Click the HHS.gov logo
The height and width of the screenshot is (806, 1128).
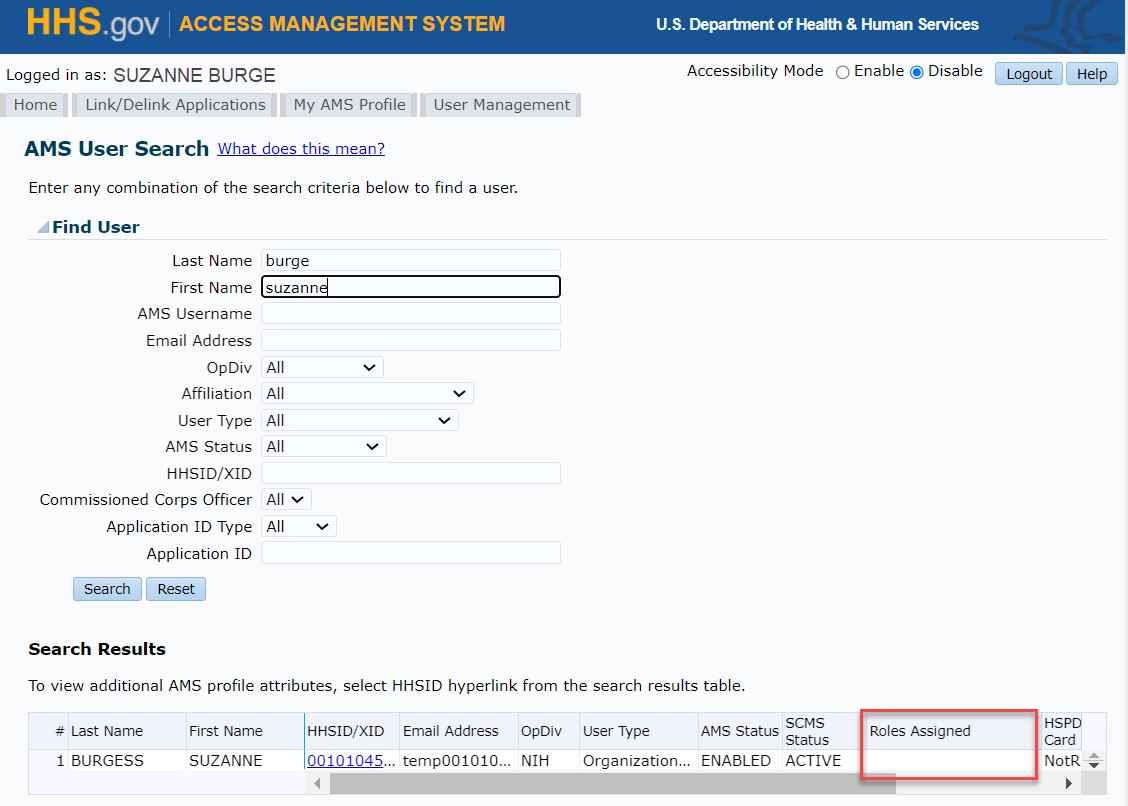tap(92, 24)
